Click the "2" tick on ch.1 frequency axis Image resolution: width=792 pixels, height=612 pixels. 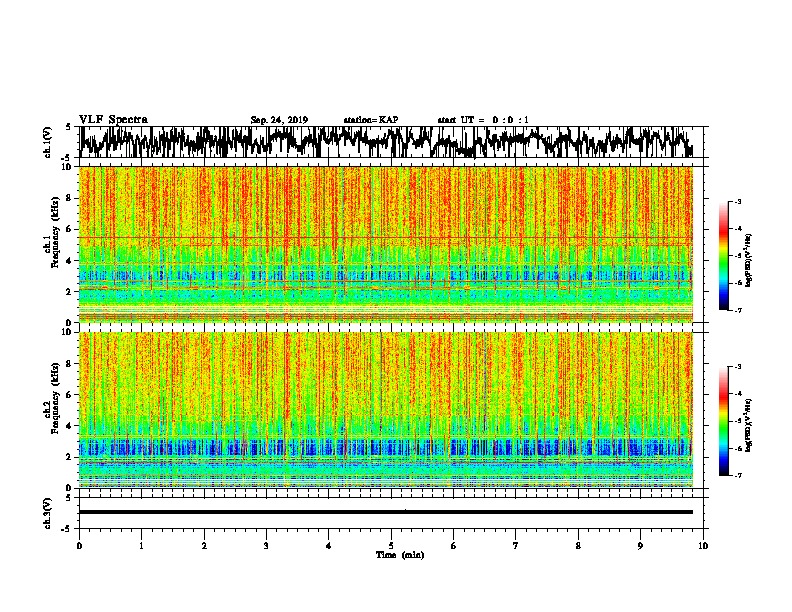click(x=69, y=292)
